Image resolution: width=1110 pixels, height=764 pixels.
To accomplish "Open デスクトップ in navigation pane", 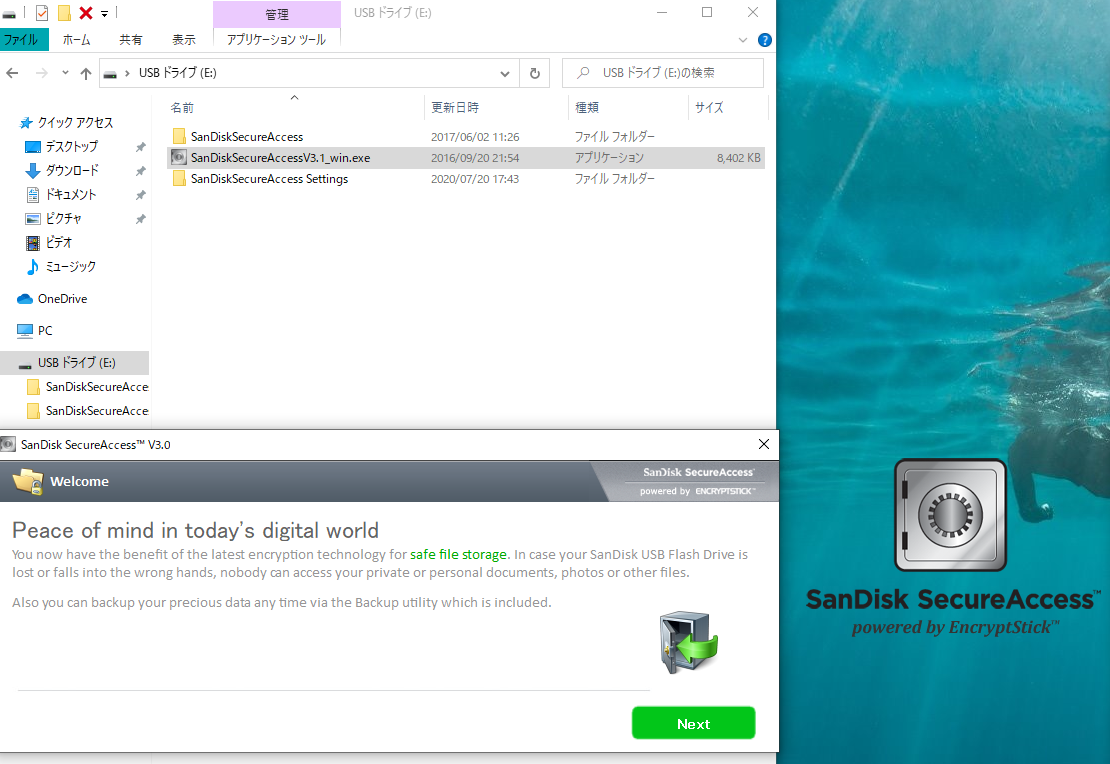I will (71, 147).
